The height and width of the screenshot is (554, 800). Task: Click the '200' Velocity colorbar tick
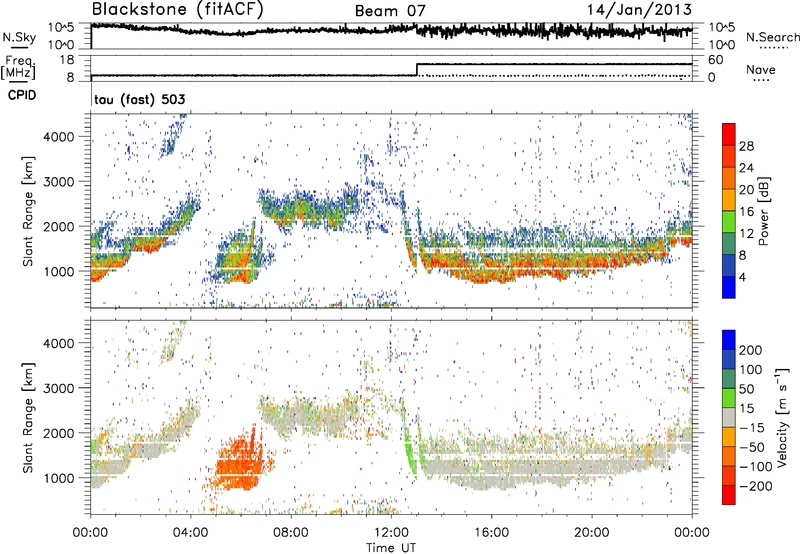point(751,350)
